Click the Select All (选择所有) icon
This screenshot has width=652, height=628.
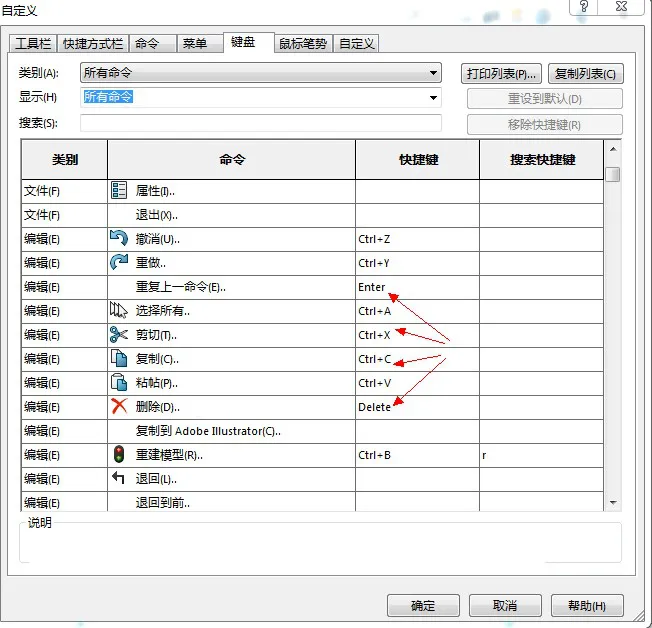tap(119, 311)
